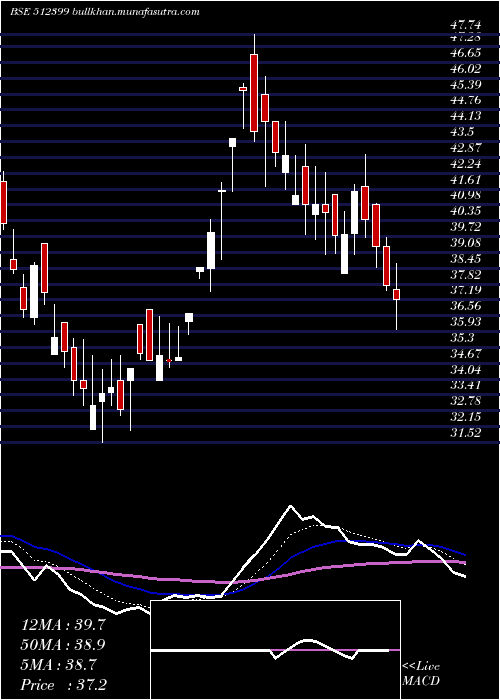Click the 40.35 price axis label
The height and width of the screenshot is (700, 500).
tap(465, 211)
